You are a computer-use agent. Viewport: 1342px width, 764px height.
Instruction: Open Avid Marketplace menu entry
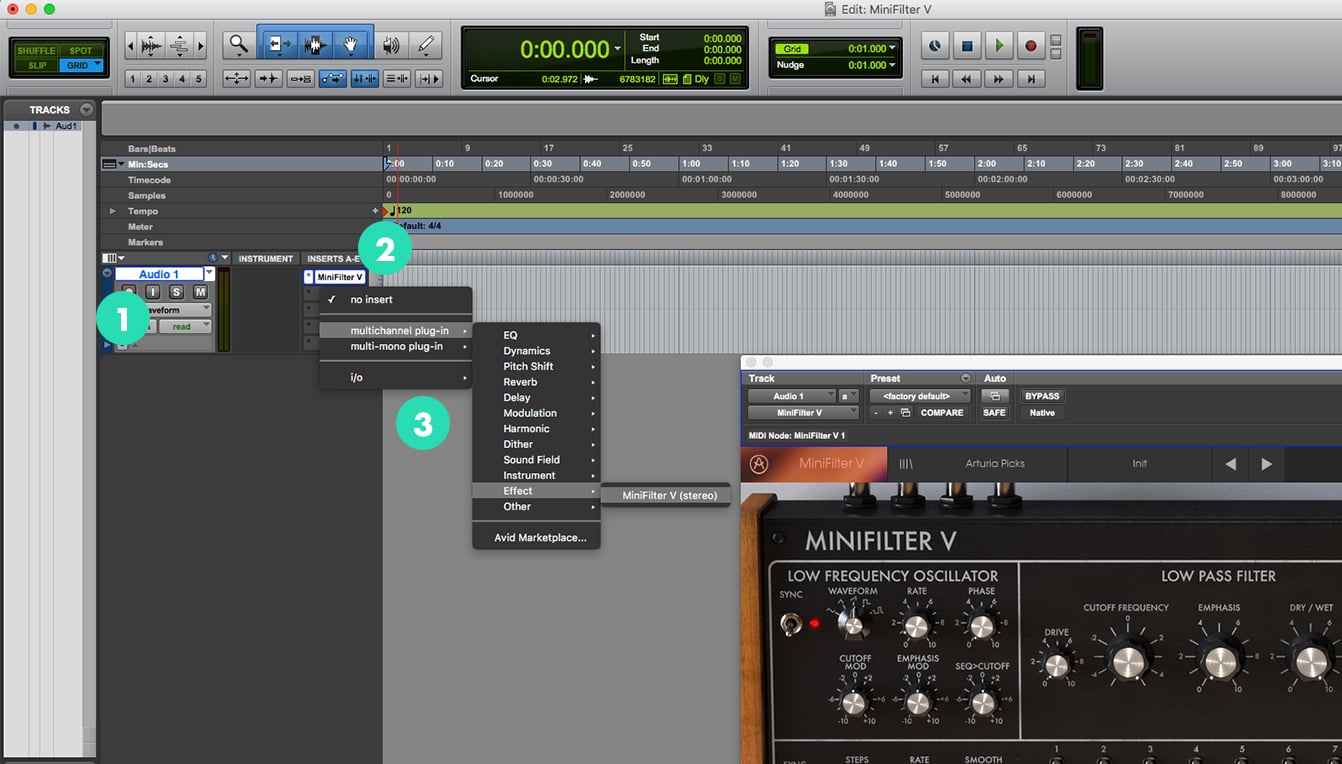point(536,538)
